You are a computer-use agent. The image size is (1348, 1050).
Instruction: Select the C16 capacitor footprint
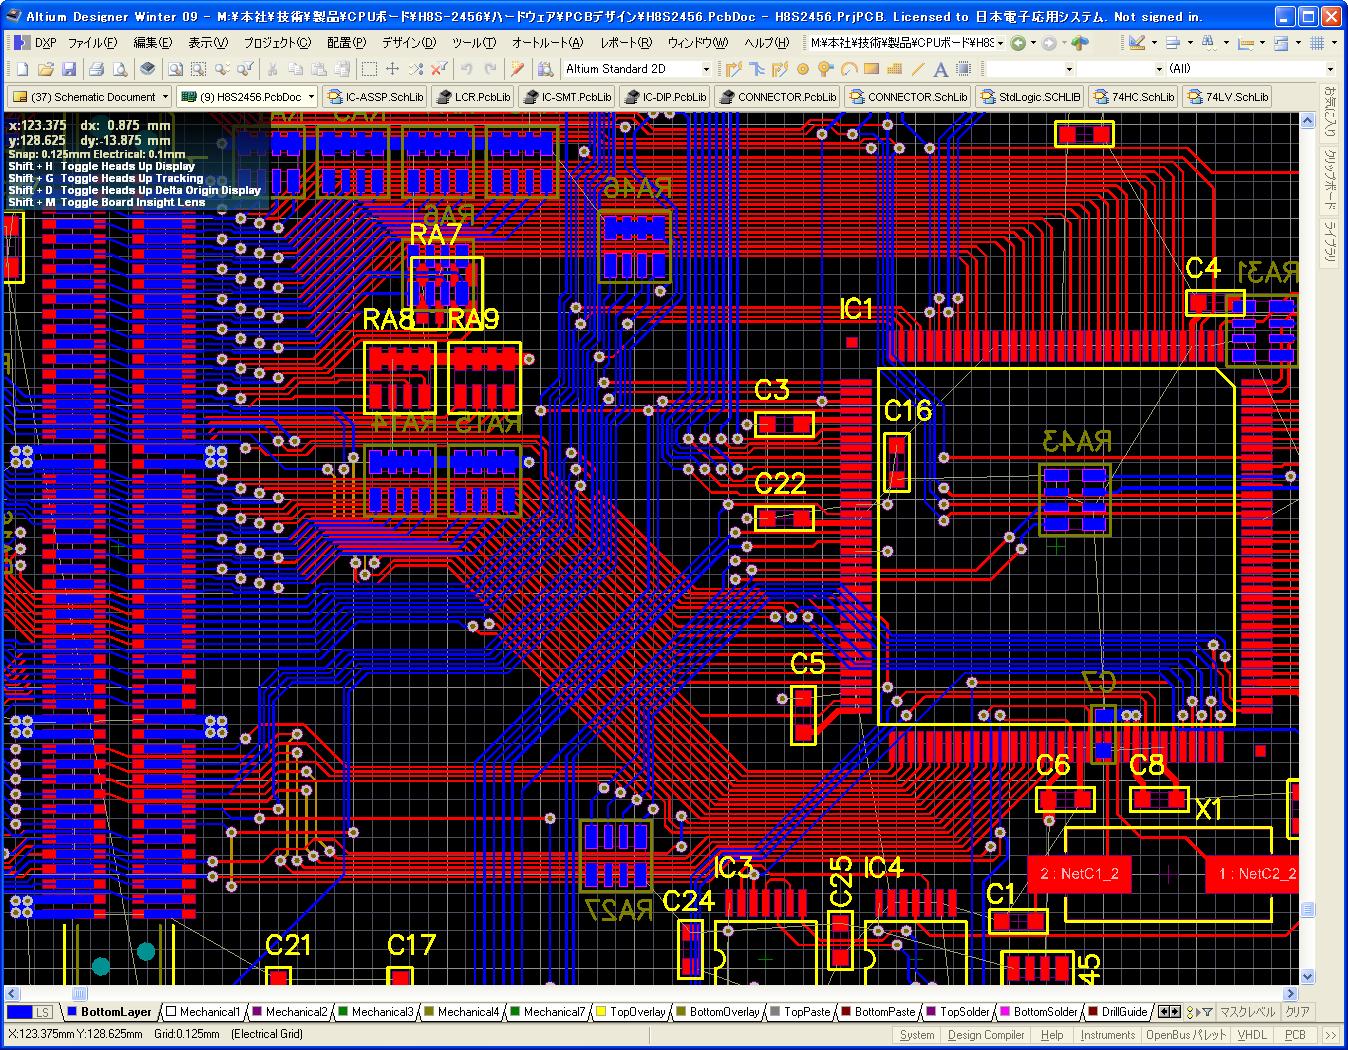click(897, 462)
